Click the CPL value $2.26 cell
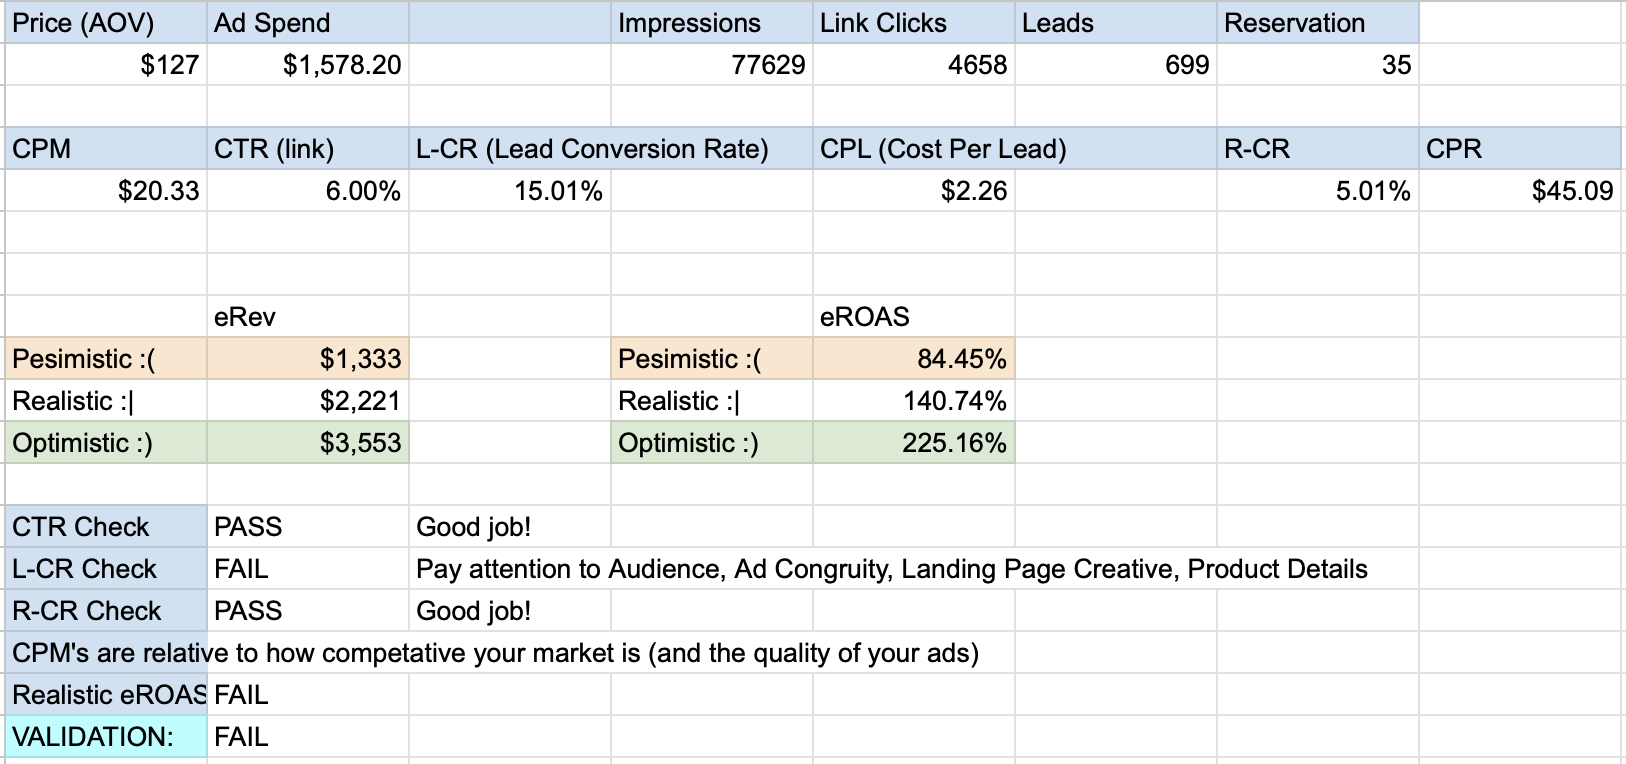 tap(914, 191)
